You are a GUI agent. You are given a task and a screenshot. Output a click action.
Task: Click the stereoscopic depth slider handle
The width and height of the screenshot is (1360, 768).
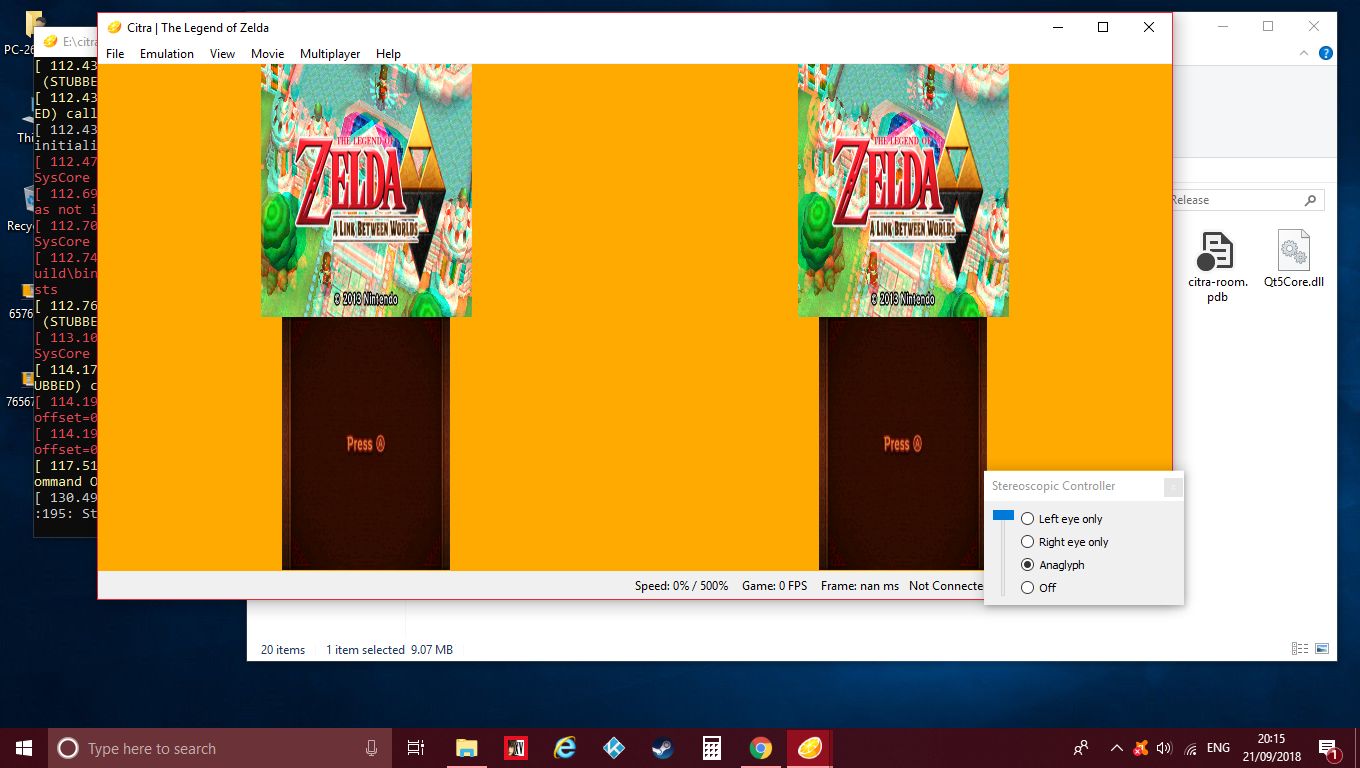(x=1003, y=515)
